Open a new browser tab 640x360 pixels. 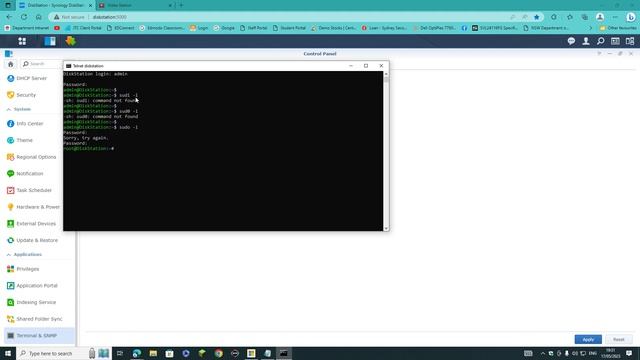pos(181,5)
